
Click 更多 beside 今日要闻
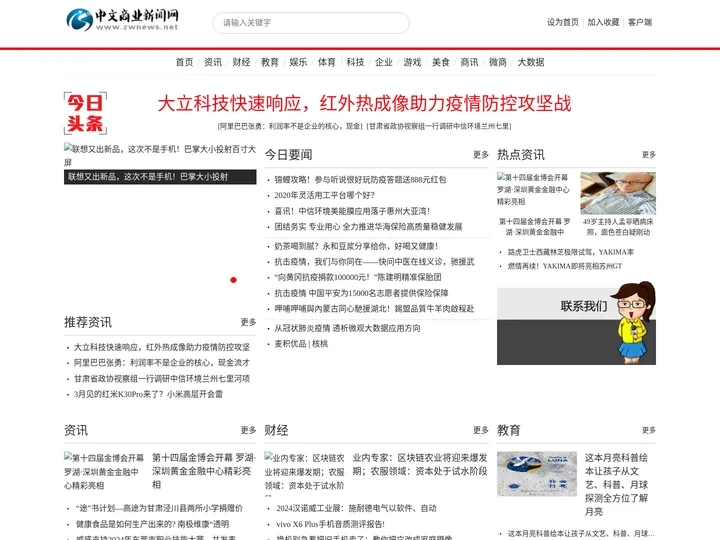(x=481, y=155)
